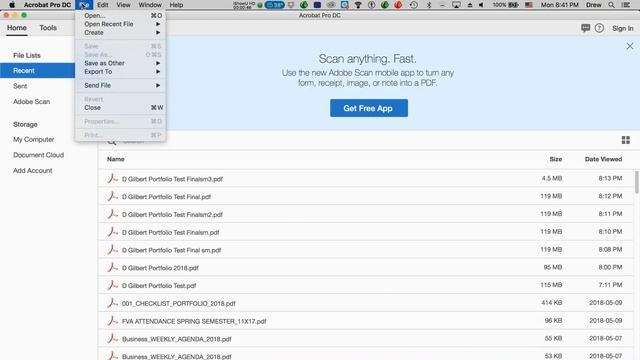Click the AirPlay display icon in menu bar
This screenshot has width=640, height=360.
pos(456,5)
